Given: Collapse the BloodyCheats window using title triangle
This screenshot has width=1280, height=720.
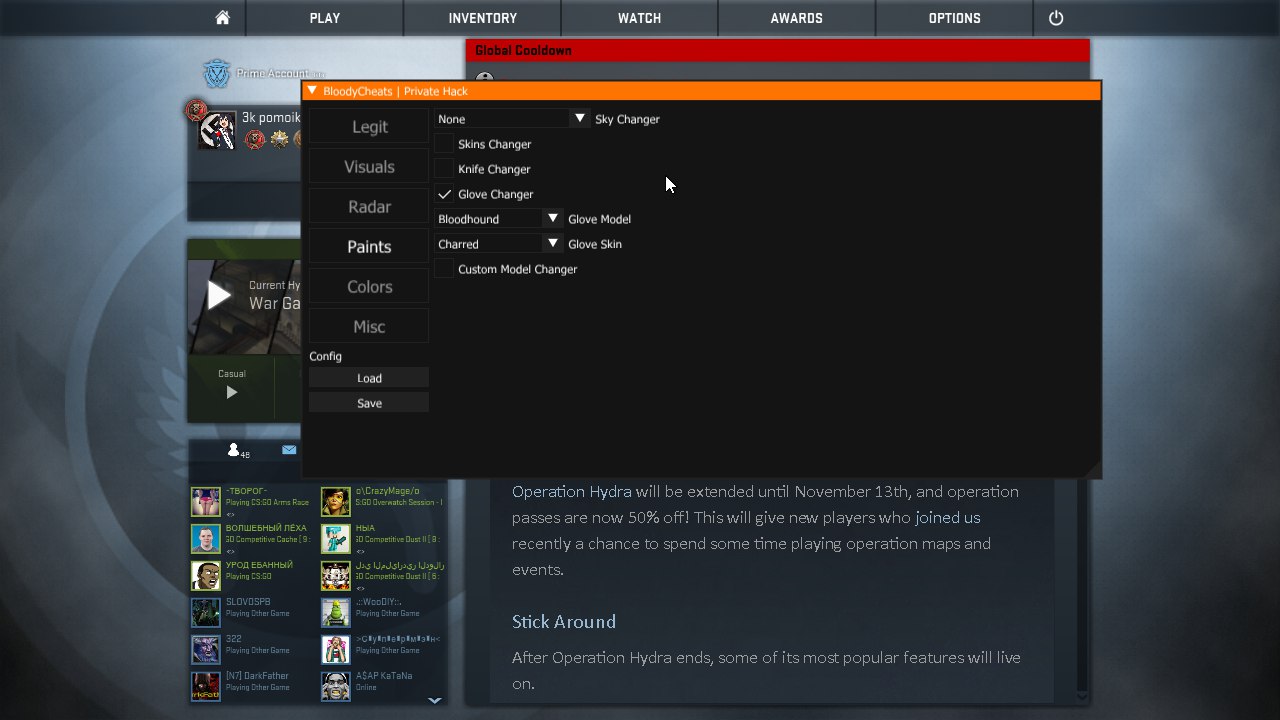Looking at the screenshot, I should (312, 91).
